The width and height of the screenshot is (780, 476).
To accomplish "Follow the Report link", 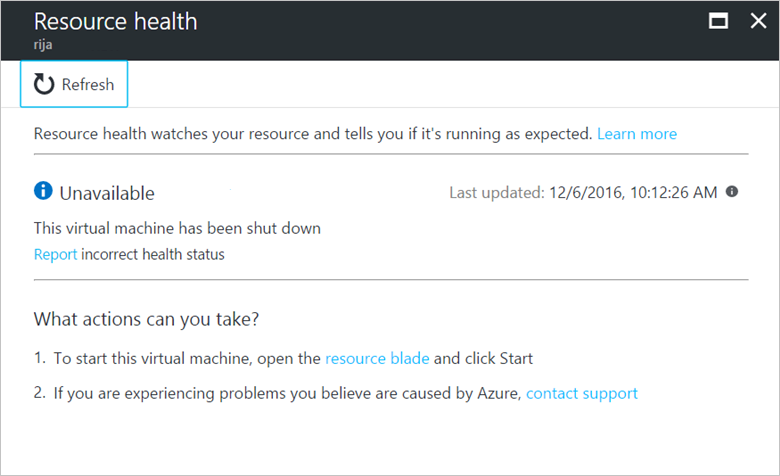I will (55, 254).
